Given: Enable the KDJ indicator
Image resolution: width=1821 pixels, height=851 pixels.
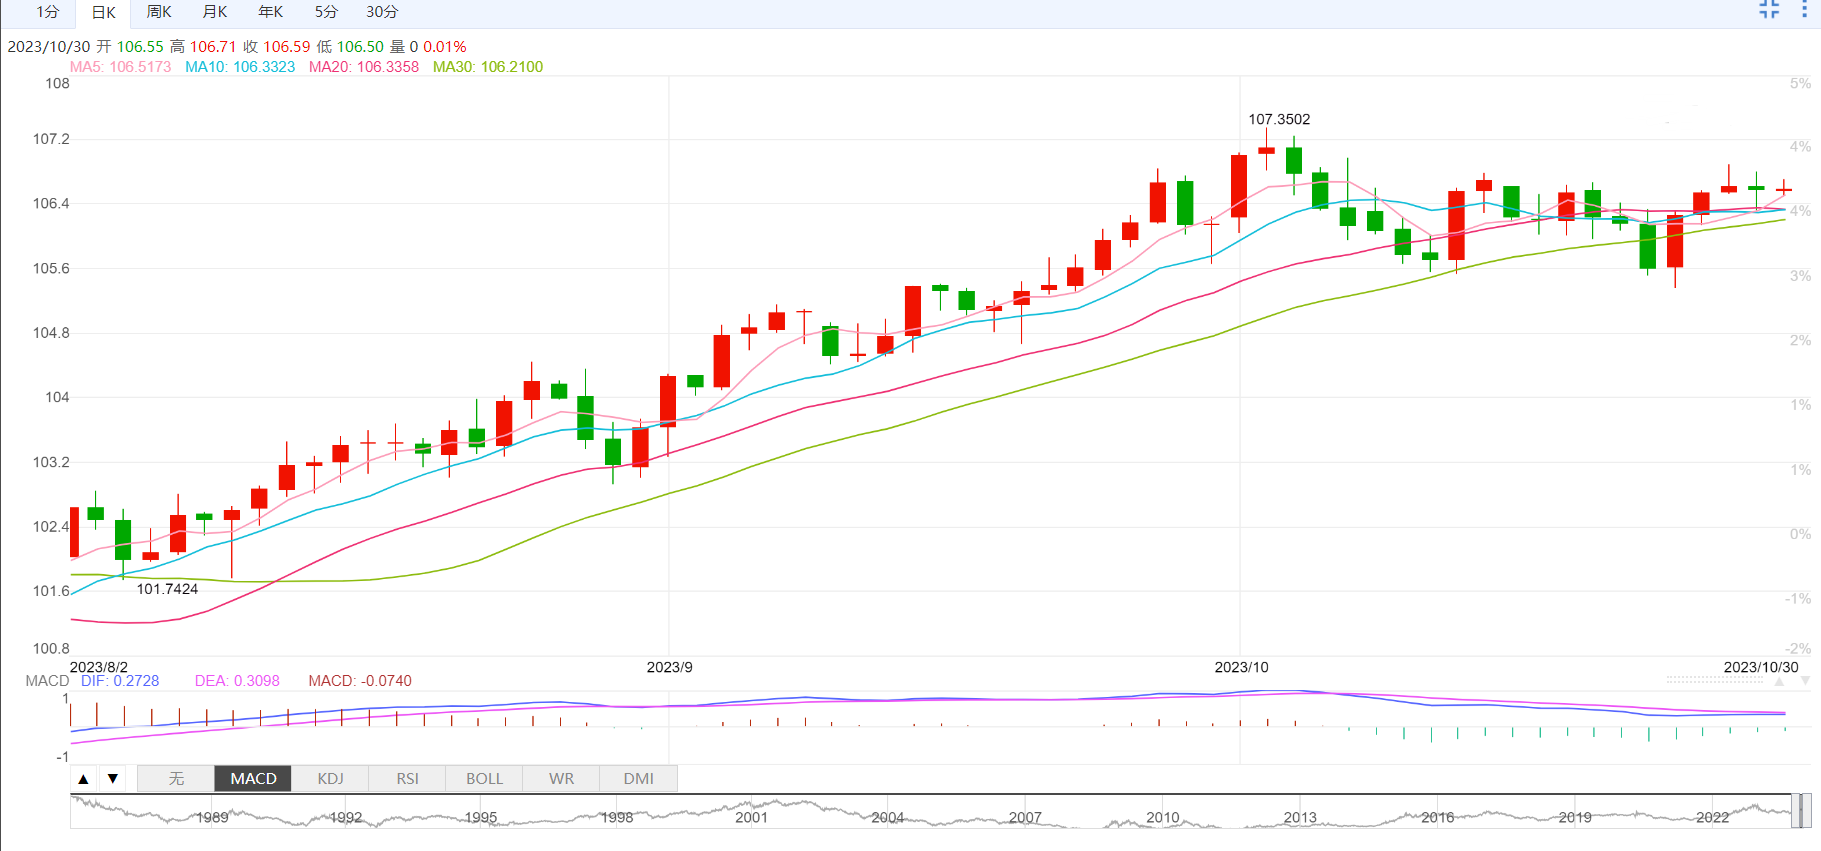Looking at the screenshot, I should click(330, 779).
